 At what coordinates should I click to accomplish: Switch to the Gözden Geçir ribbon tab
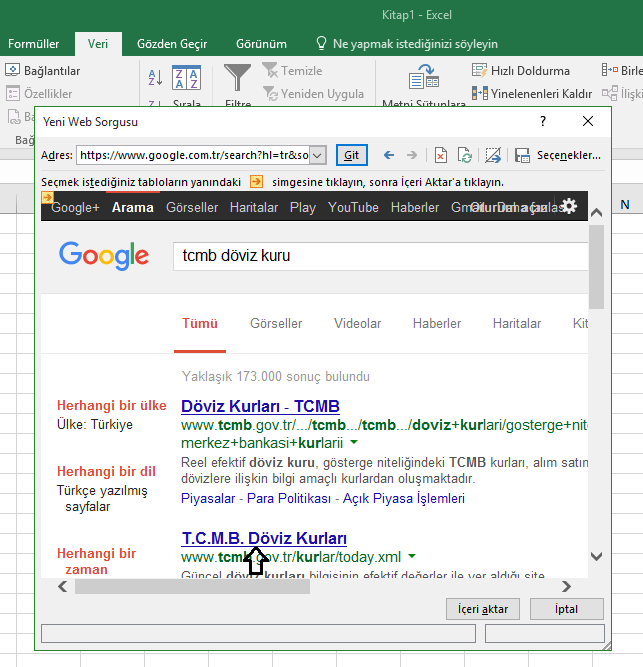[172, 44]
